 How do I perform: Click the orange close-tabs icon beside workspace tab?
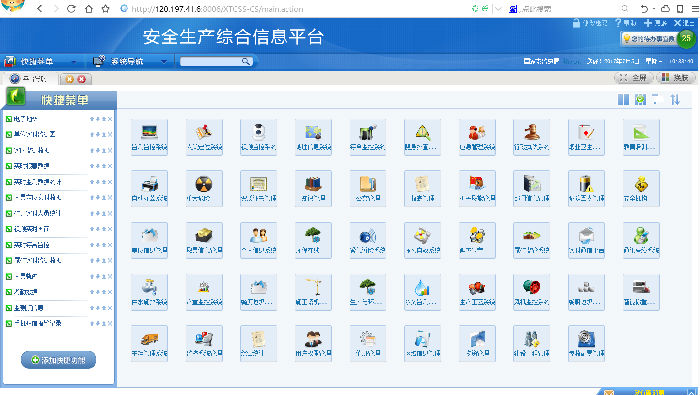pyautogui.click(x=70, y=79)
